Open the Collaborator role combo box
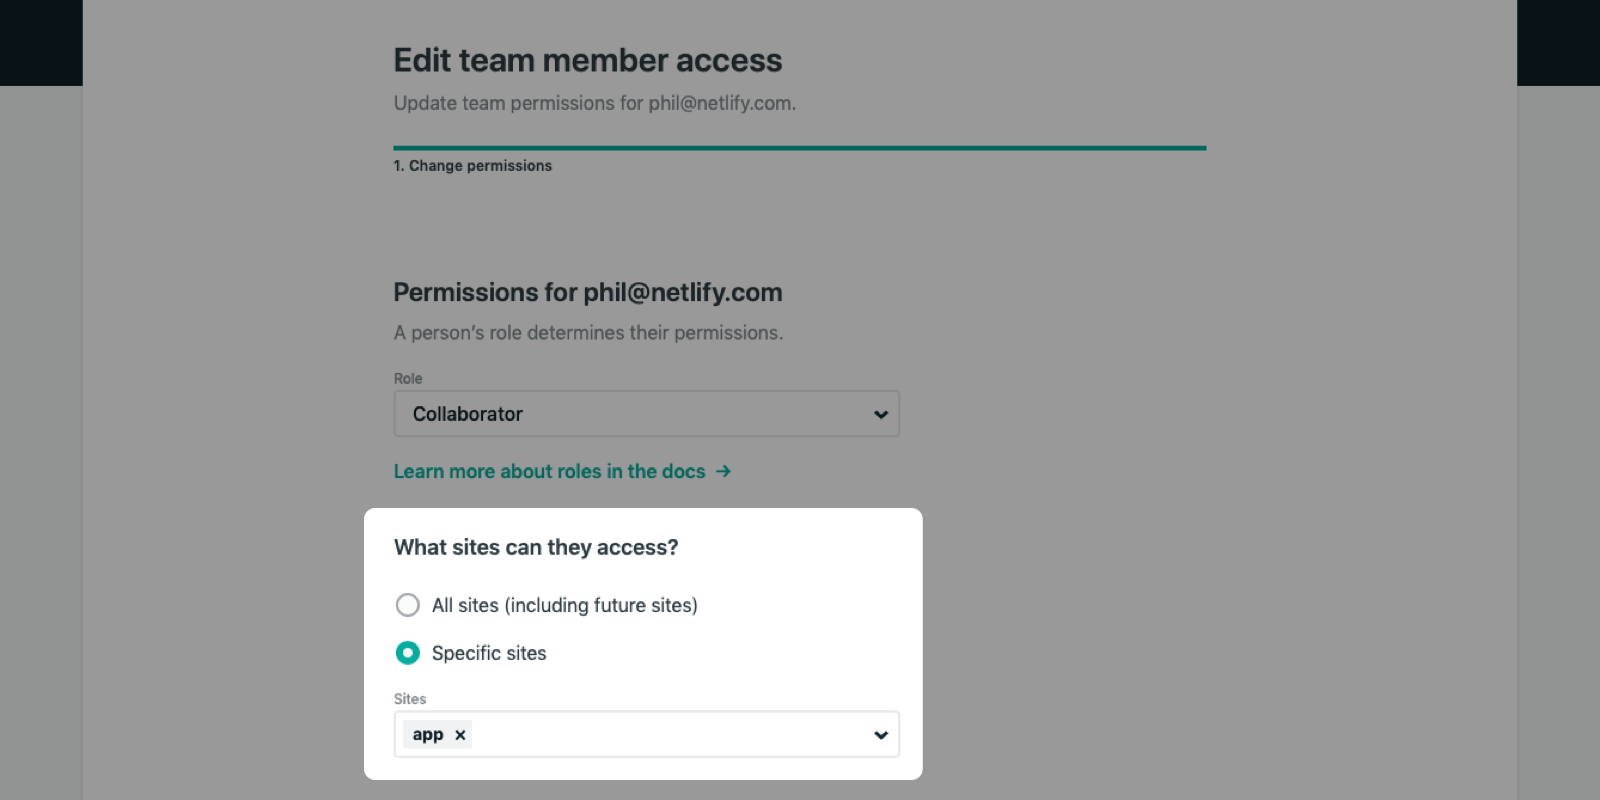This screenshot has width=1600, height=800. (x=640, y=414)
